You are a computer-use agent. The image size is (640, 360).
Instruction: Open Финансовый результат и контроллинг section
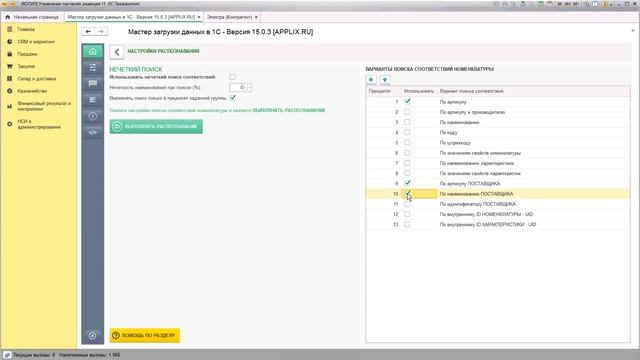coord(44,106)
